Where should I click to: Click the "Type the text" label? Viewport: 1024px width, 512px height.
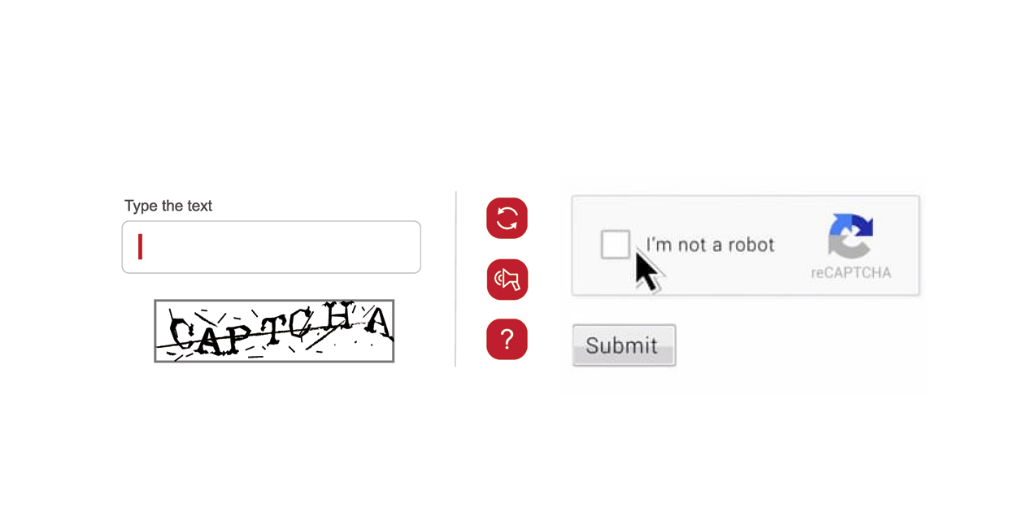click(168, 206)
